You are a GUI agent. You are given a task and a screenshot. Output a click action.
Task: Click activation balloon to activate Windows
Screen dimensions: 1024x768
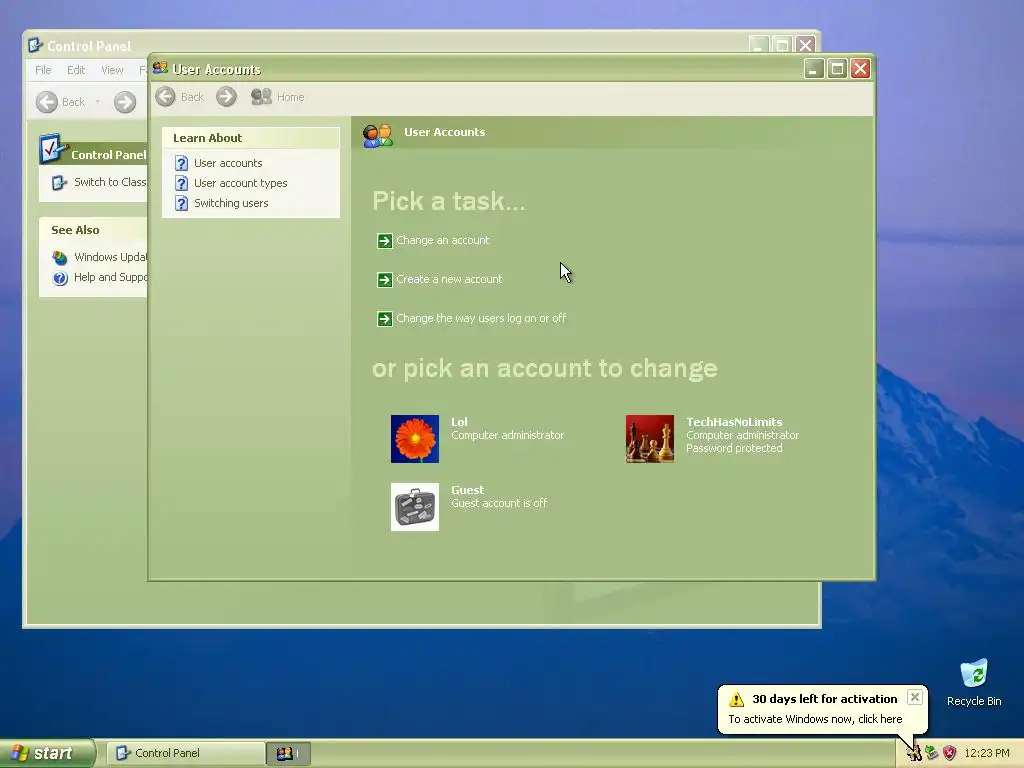(x=815, y=719)
